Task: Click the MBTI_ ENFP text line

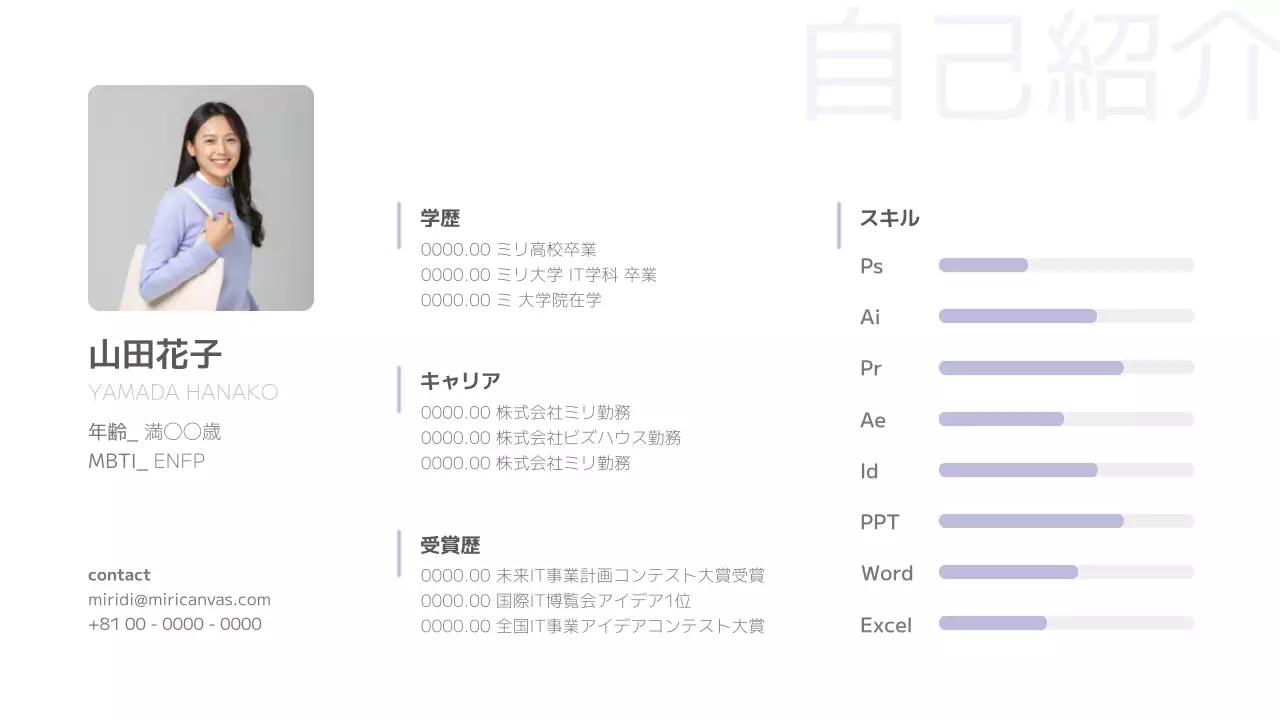Action: click(146, 461)
